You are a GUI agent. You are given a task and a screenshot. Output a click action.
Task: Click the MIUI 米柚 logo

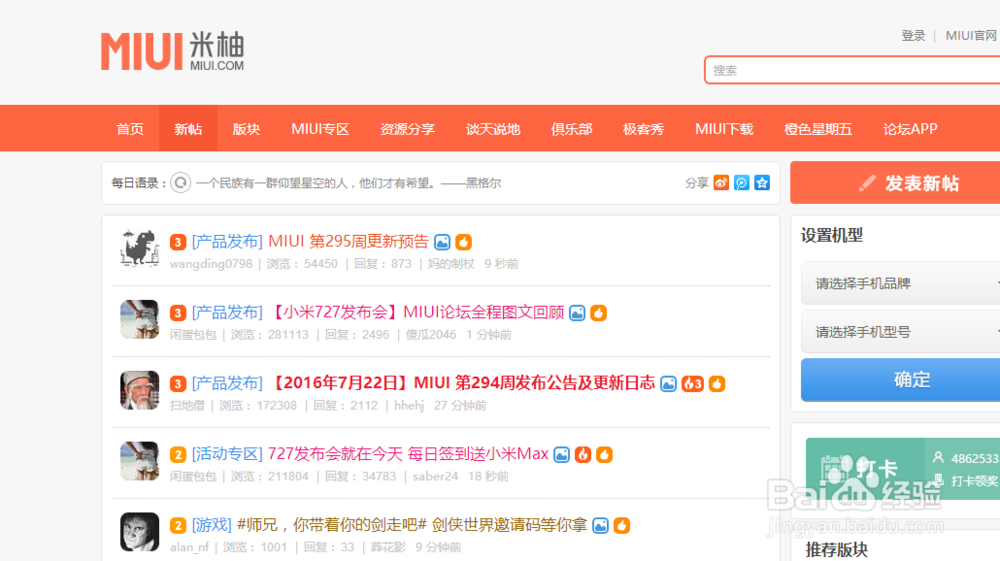(x=172, y=51)
